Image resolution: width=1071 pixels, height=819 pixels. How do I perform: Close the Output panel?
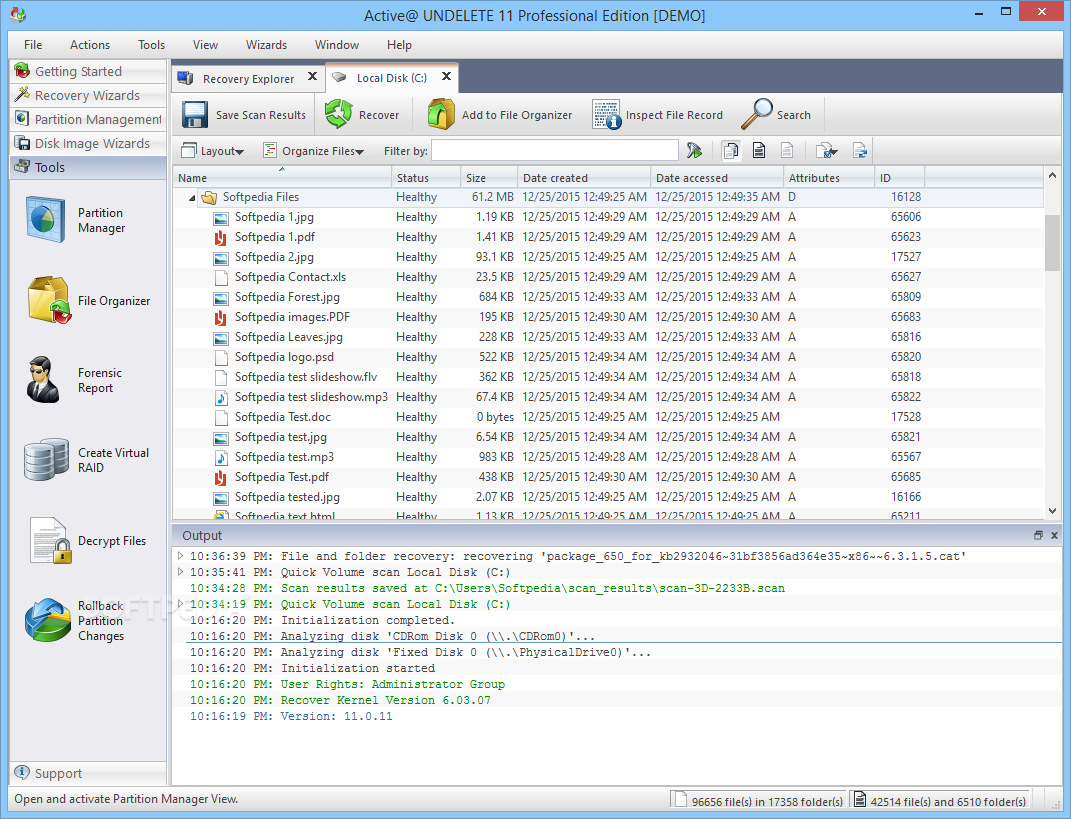click(x=1054, y=536)
